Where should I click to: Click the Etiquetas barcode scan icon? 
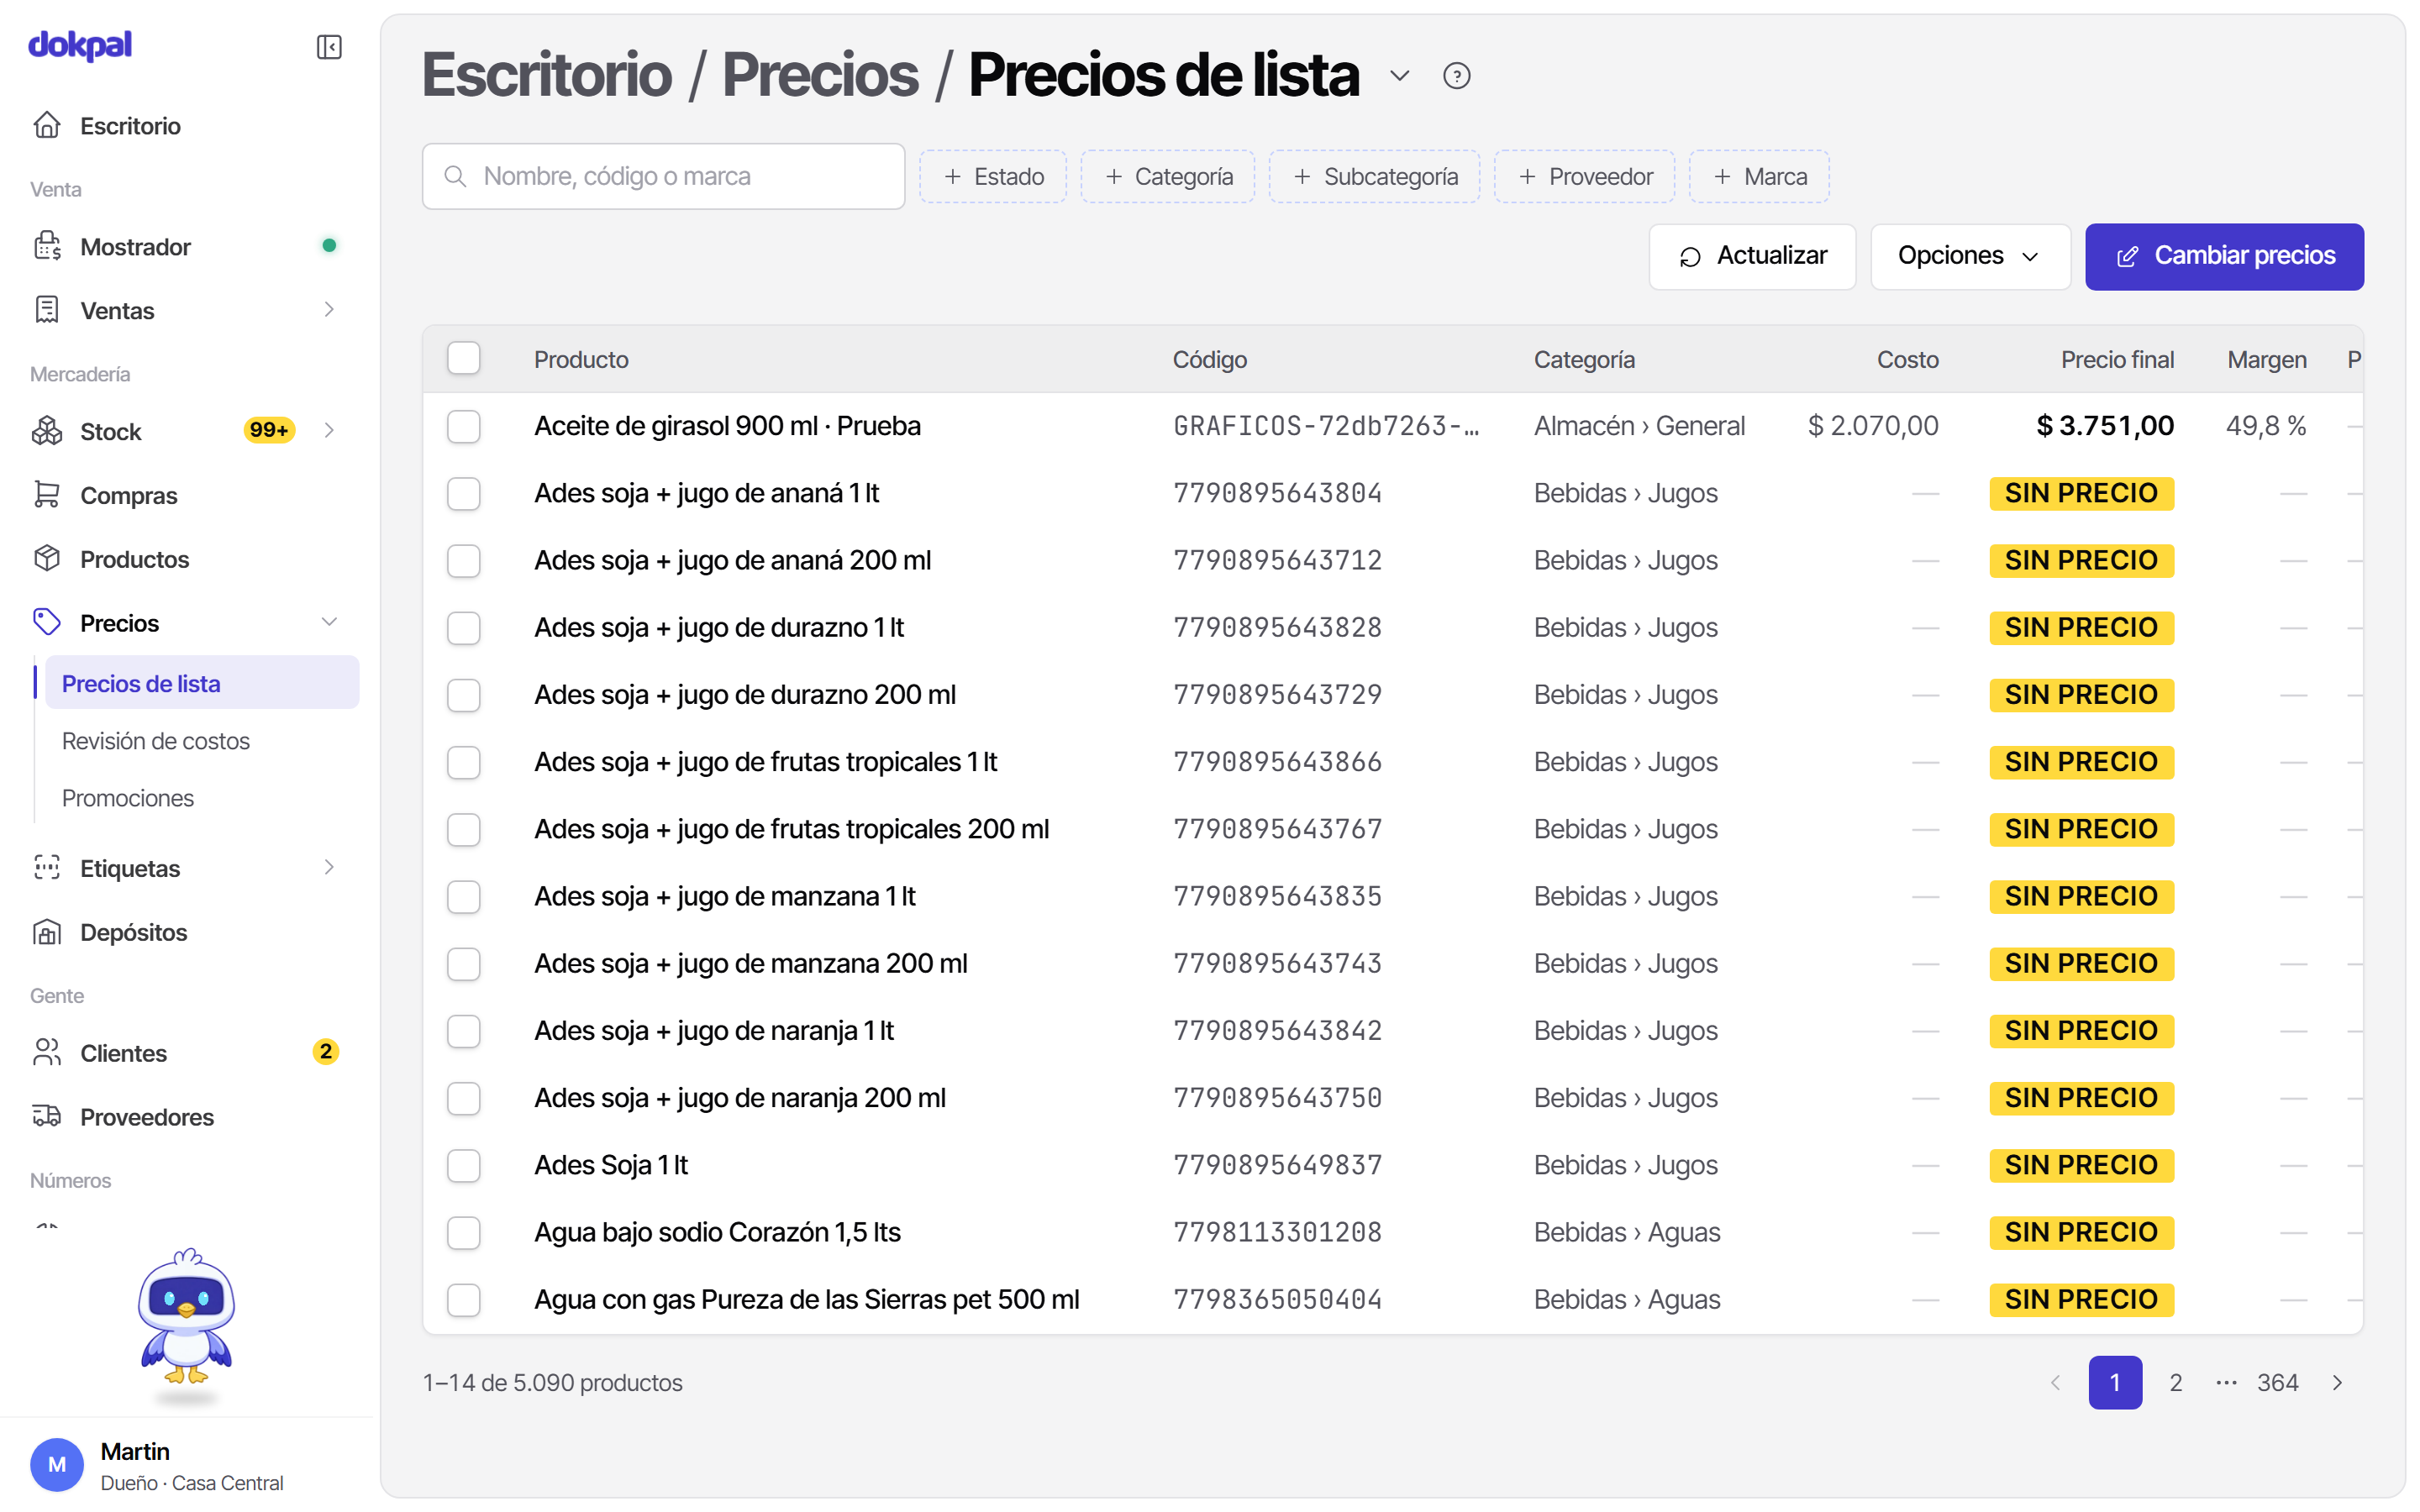pyautogui.click(x=47, y=867)
